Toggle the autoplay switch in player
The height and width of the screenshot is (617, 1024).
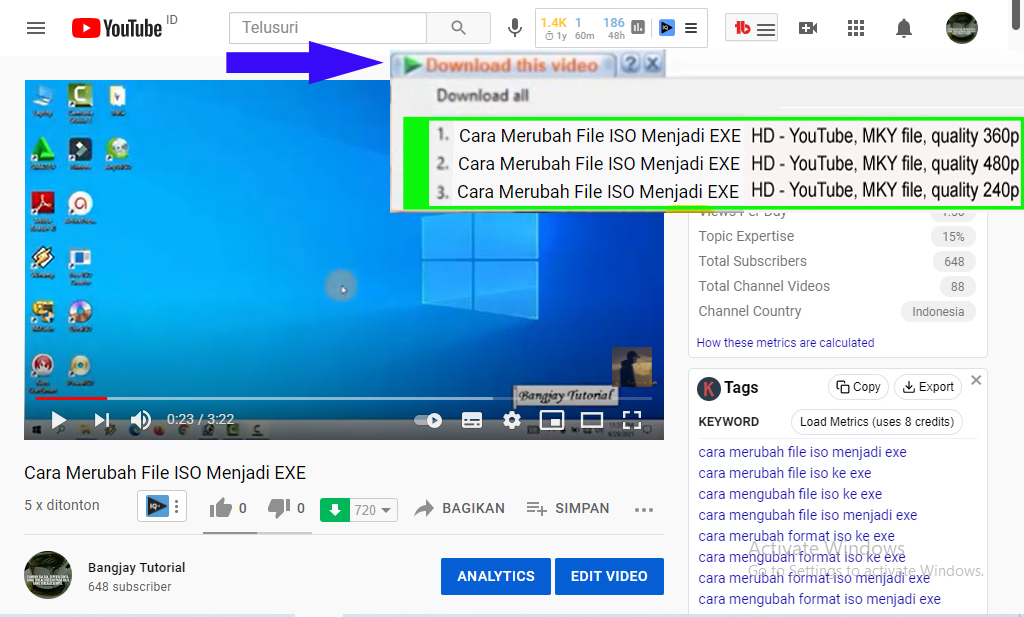(428, 420)
